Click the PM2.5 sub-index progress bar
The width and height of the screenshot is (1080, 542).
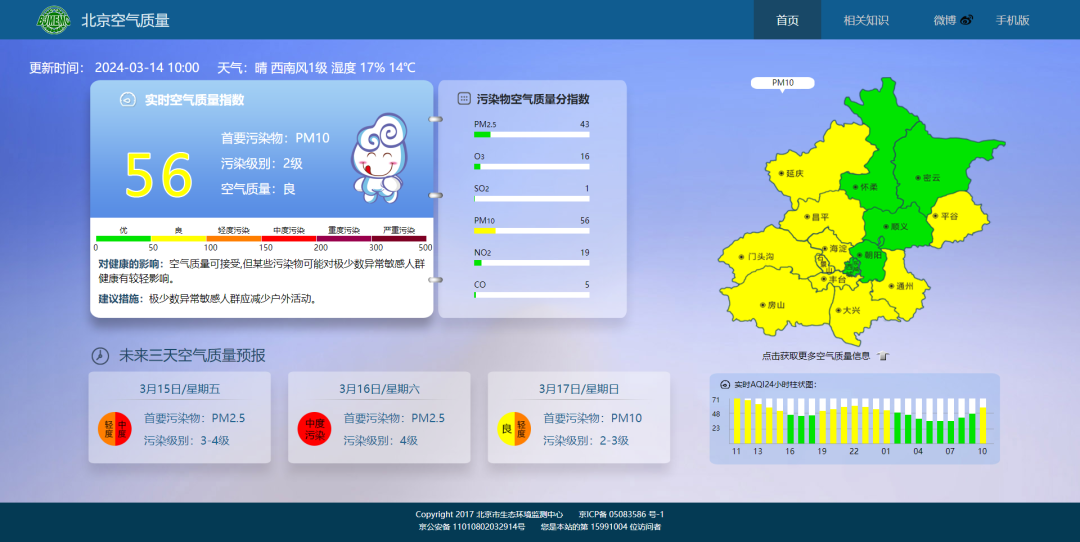coord(531,134)
